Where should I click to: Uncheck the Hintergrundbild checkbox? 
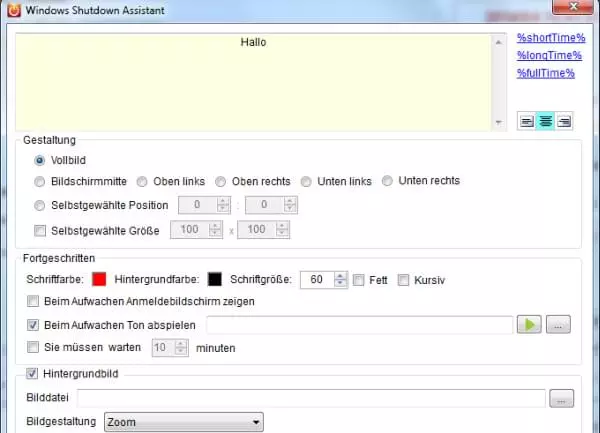[x=32, y=373]
